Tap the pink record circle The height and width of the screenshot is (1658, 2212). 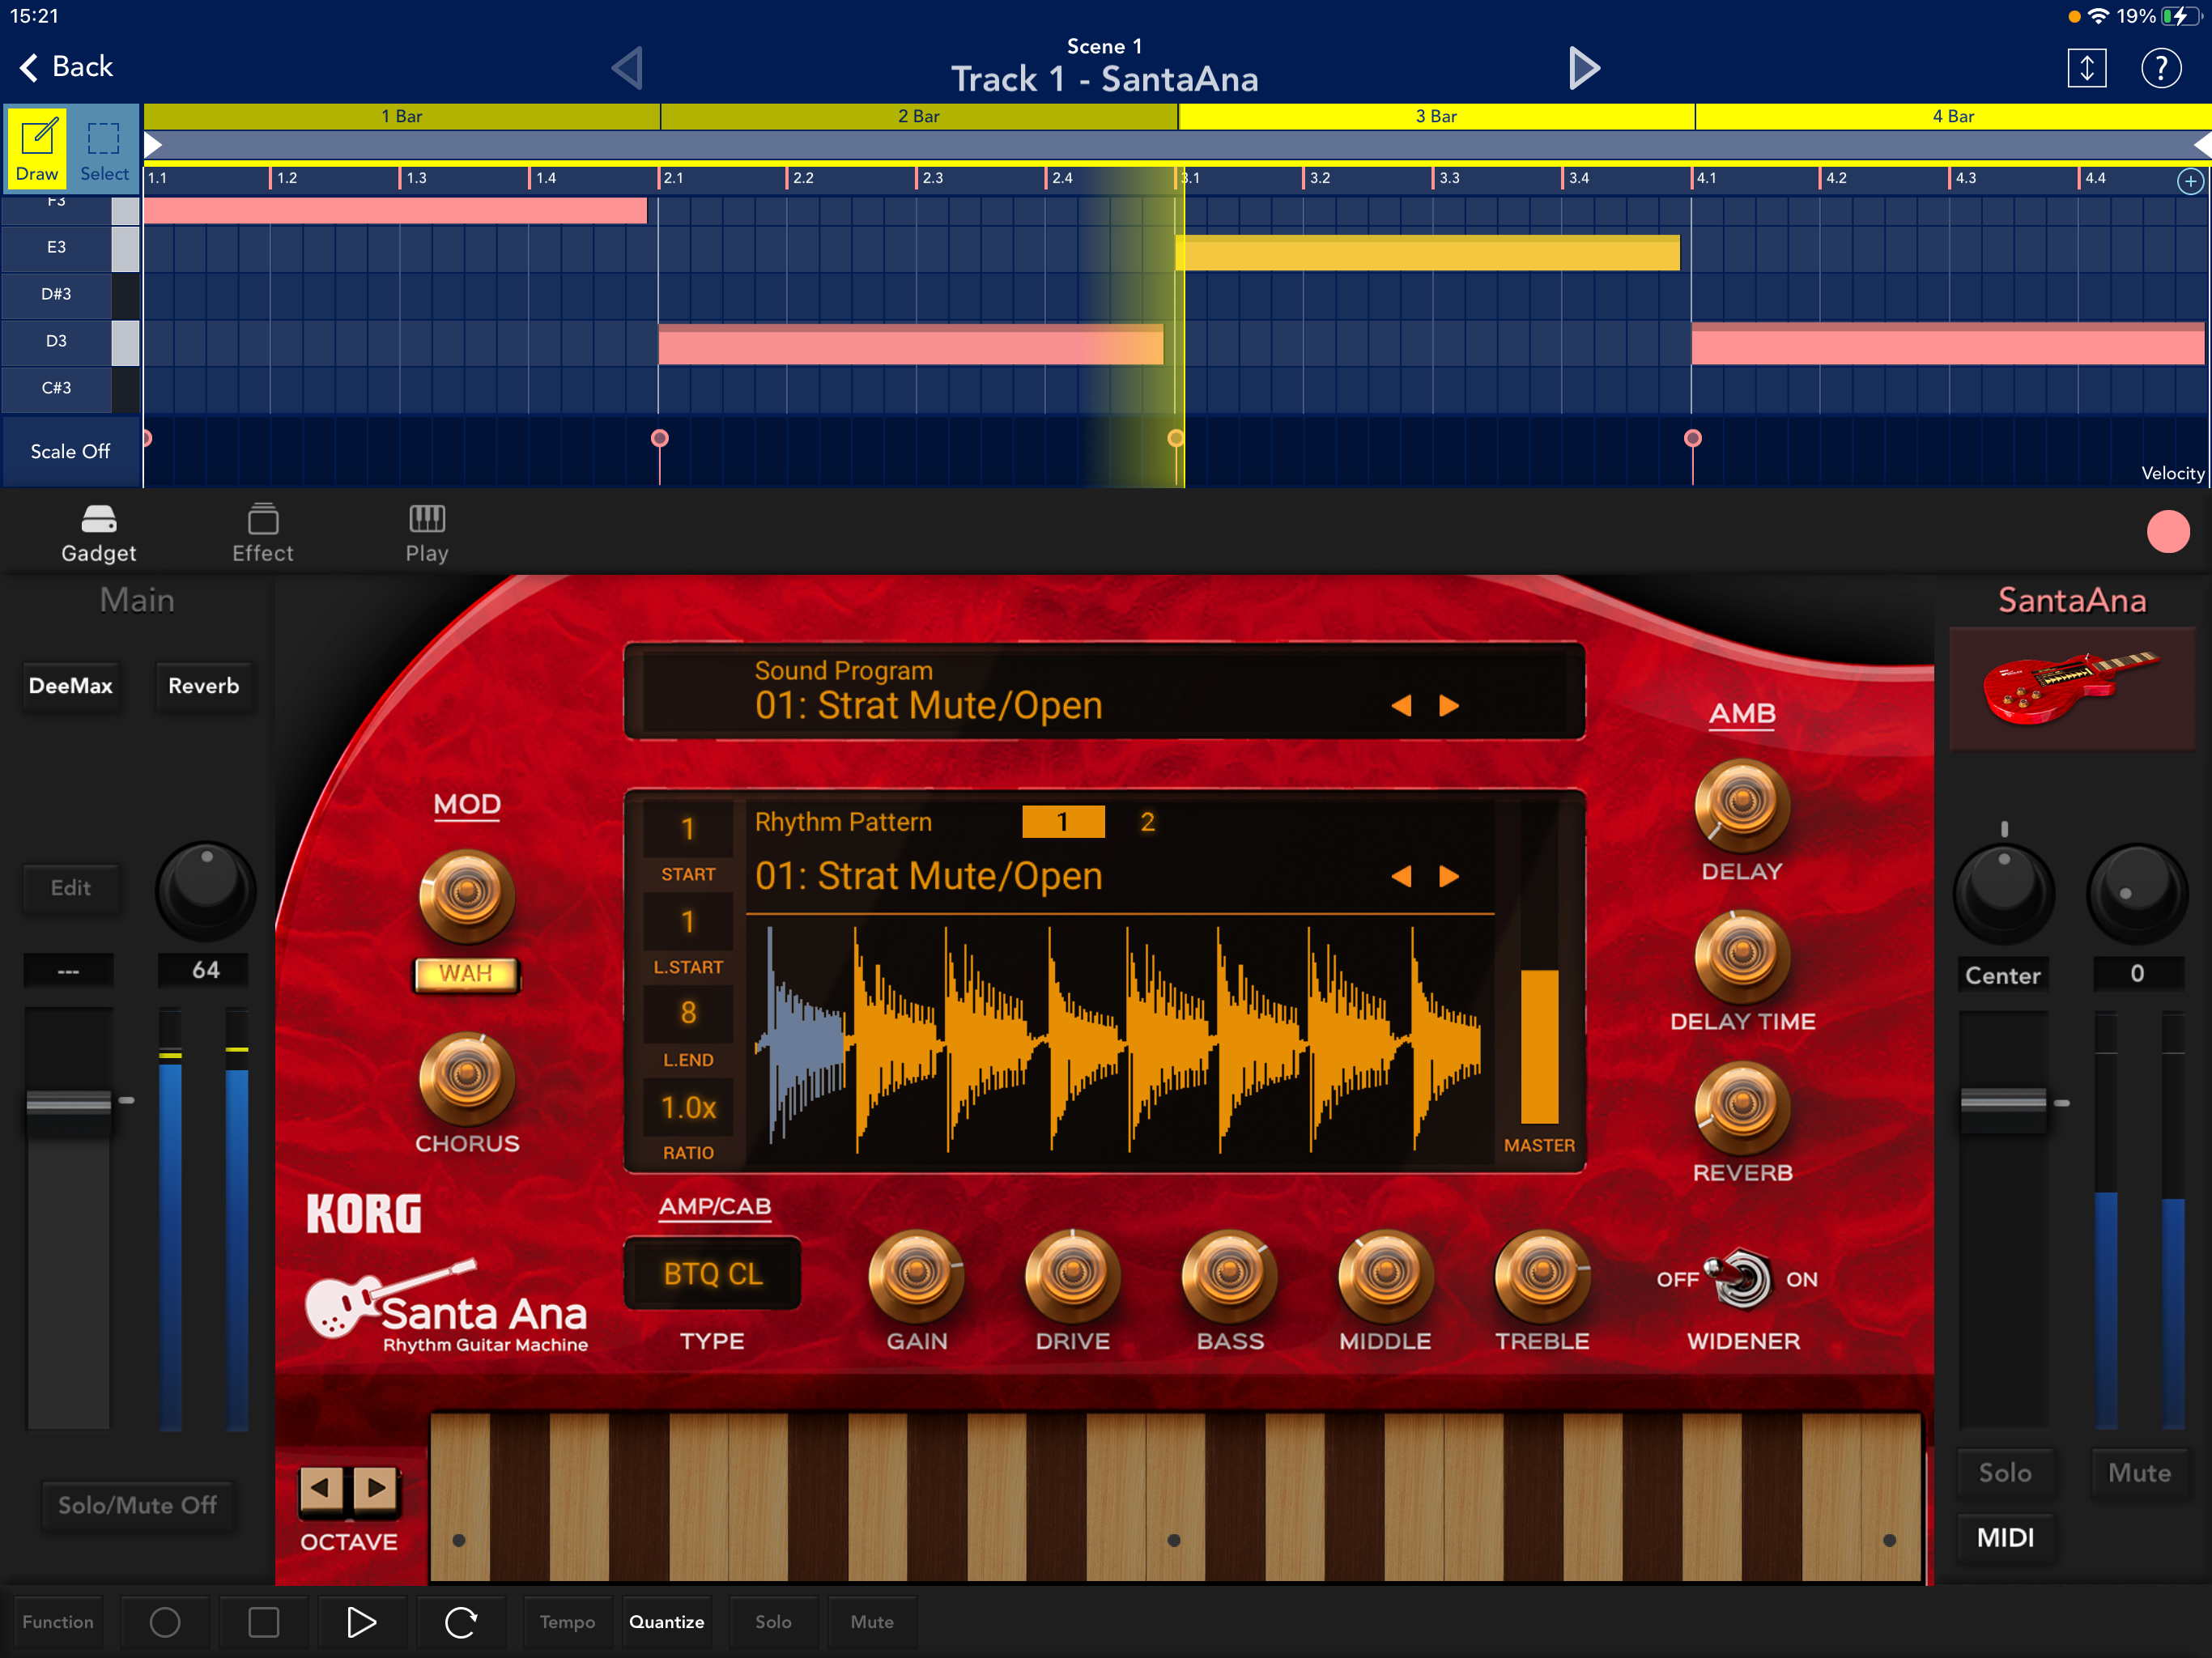pos(2167,531)
